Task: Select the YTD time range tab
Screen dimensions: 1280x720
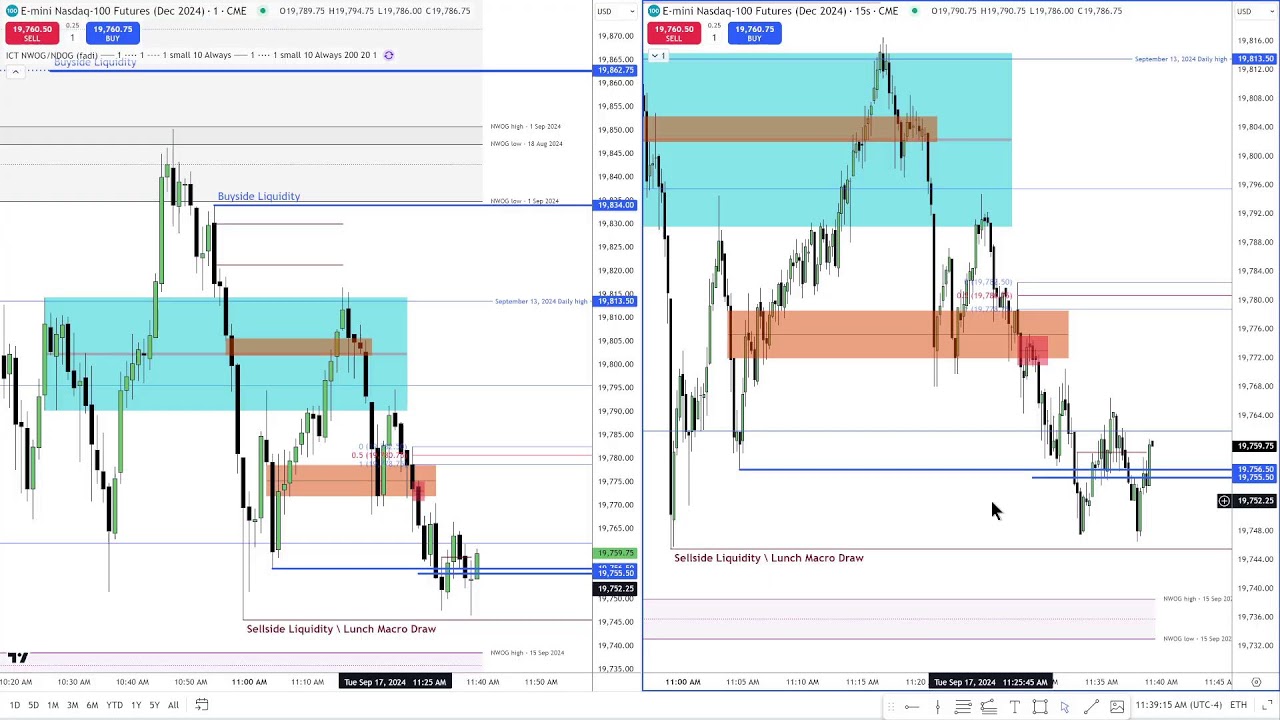Action: [114, 705]
